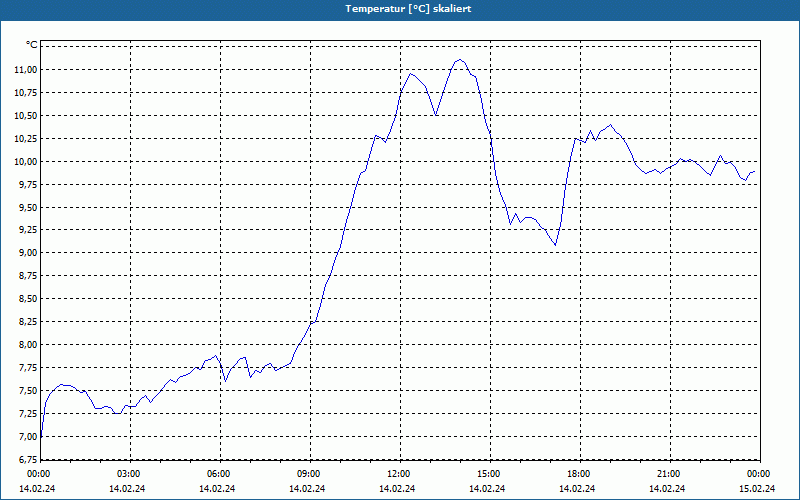This screenshot has width=800, height=500.
Task: Click the 10,25 y-axis label
Action: [26, 138]
